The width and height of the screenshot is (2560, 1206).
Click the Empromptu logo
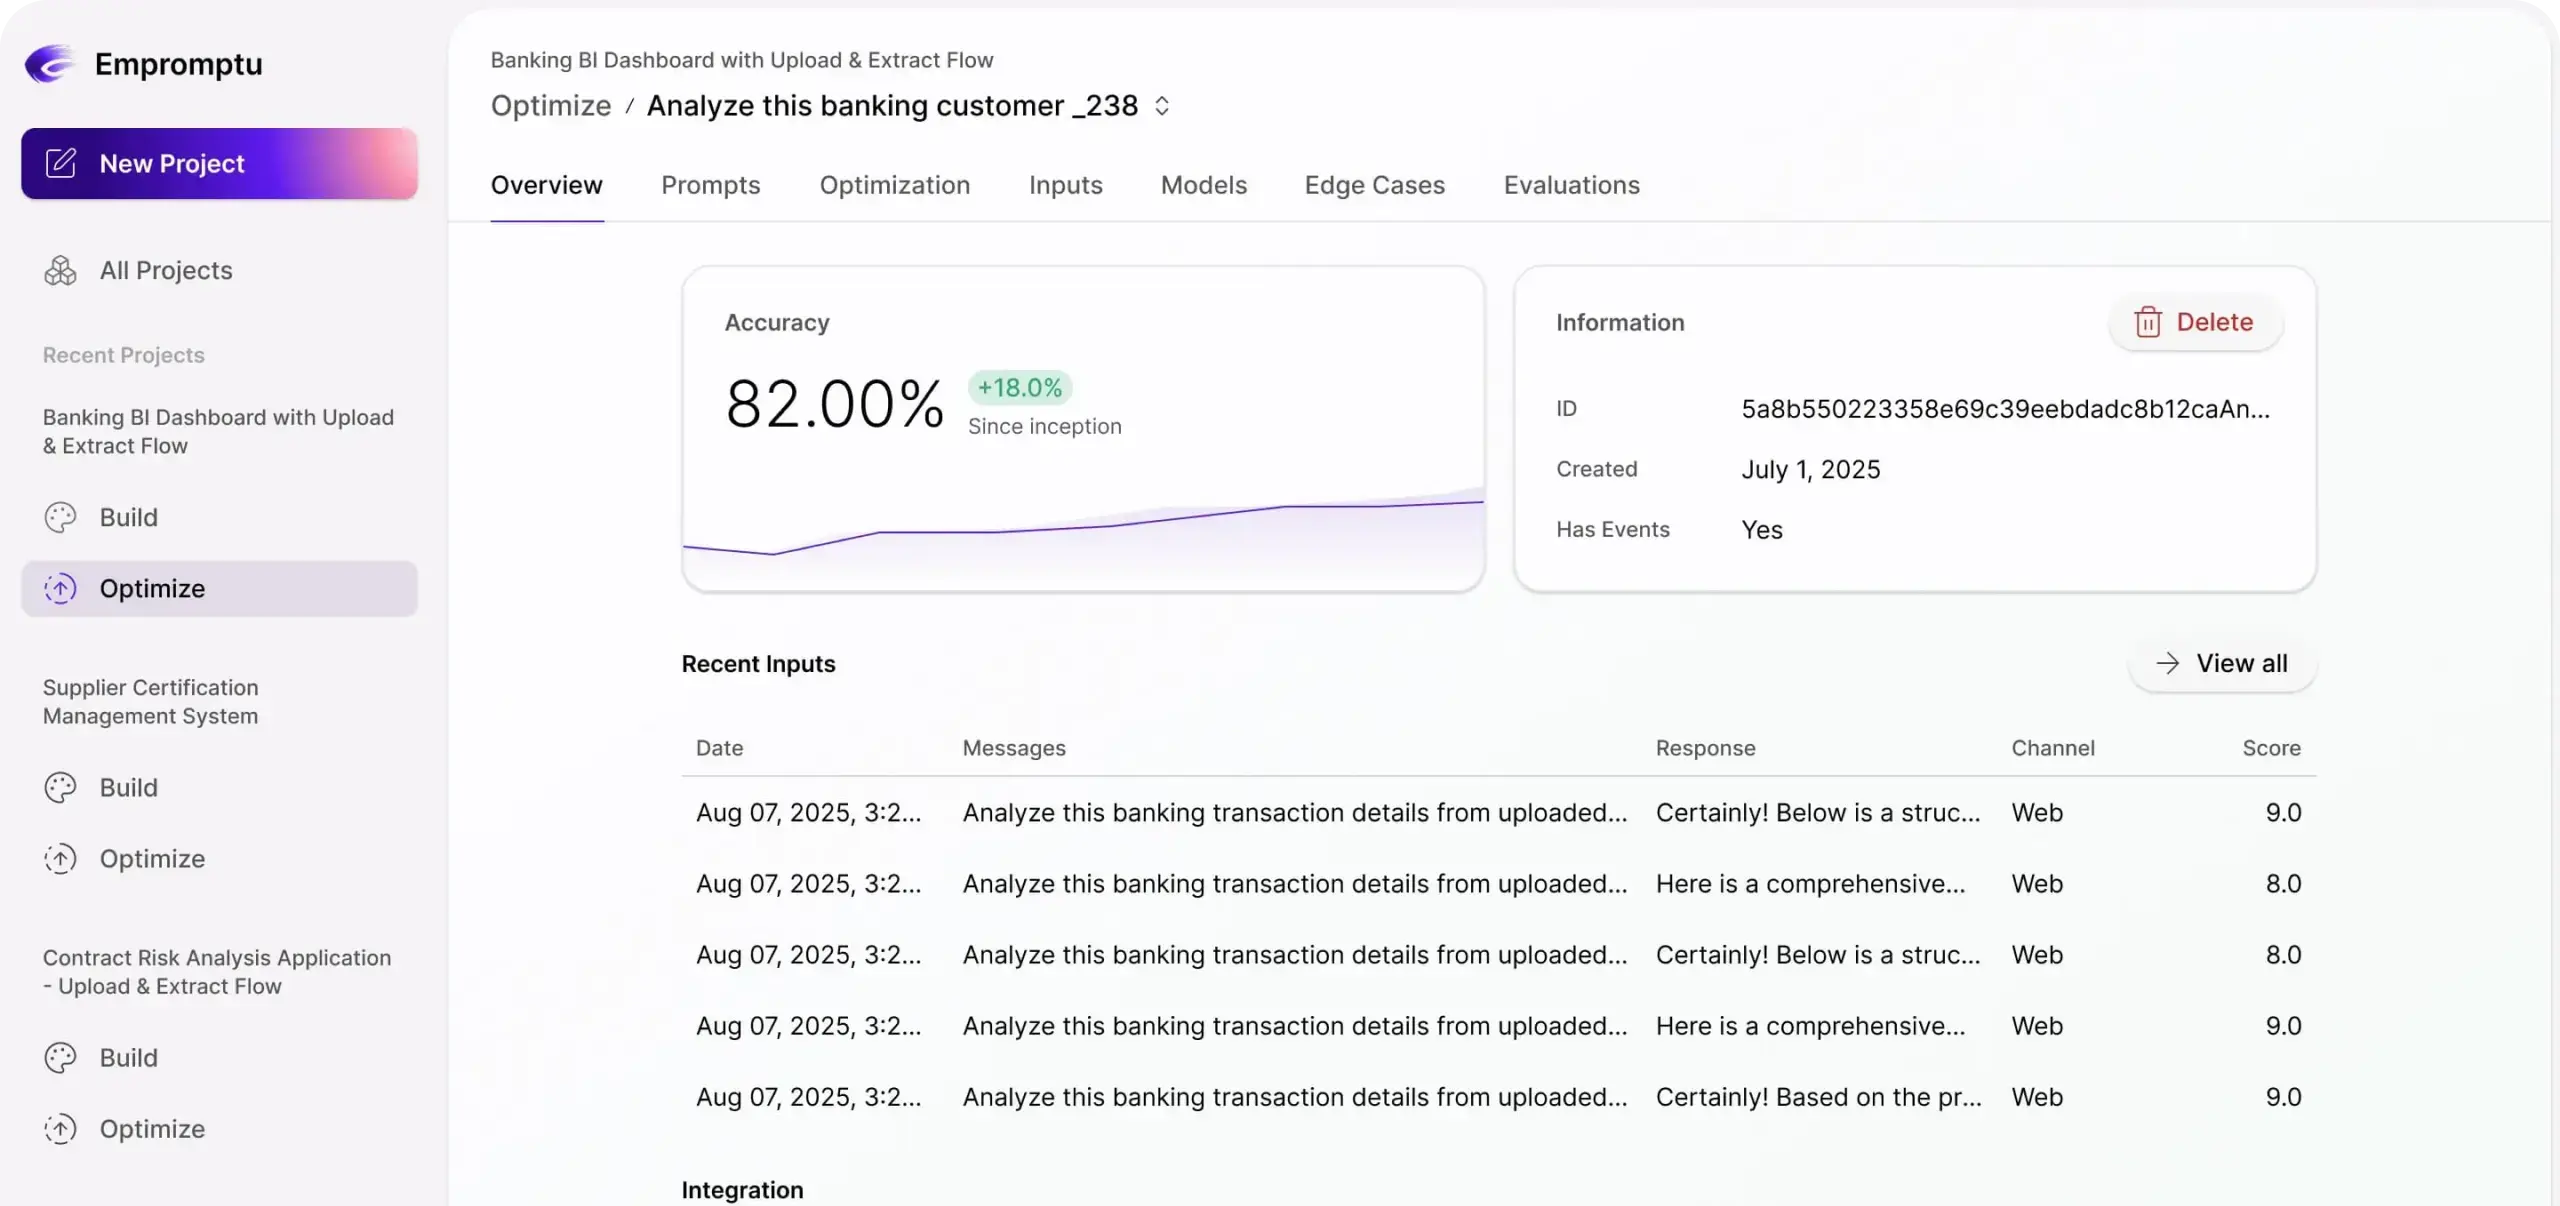(50, 64)
